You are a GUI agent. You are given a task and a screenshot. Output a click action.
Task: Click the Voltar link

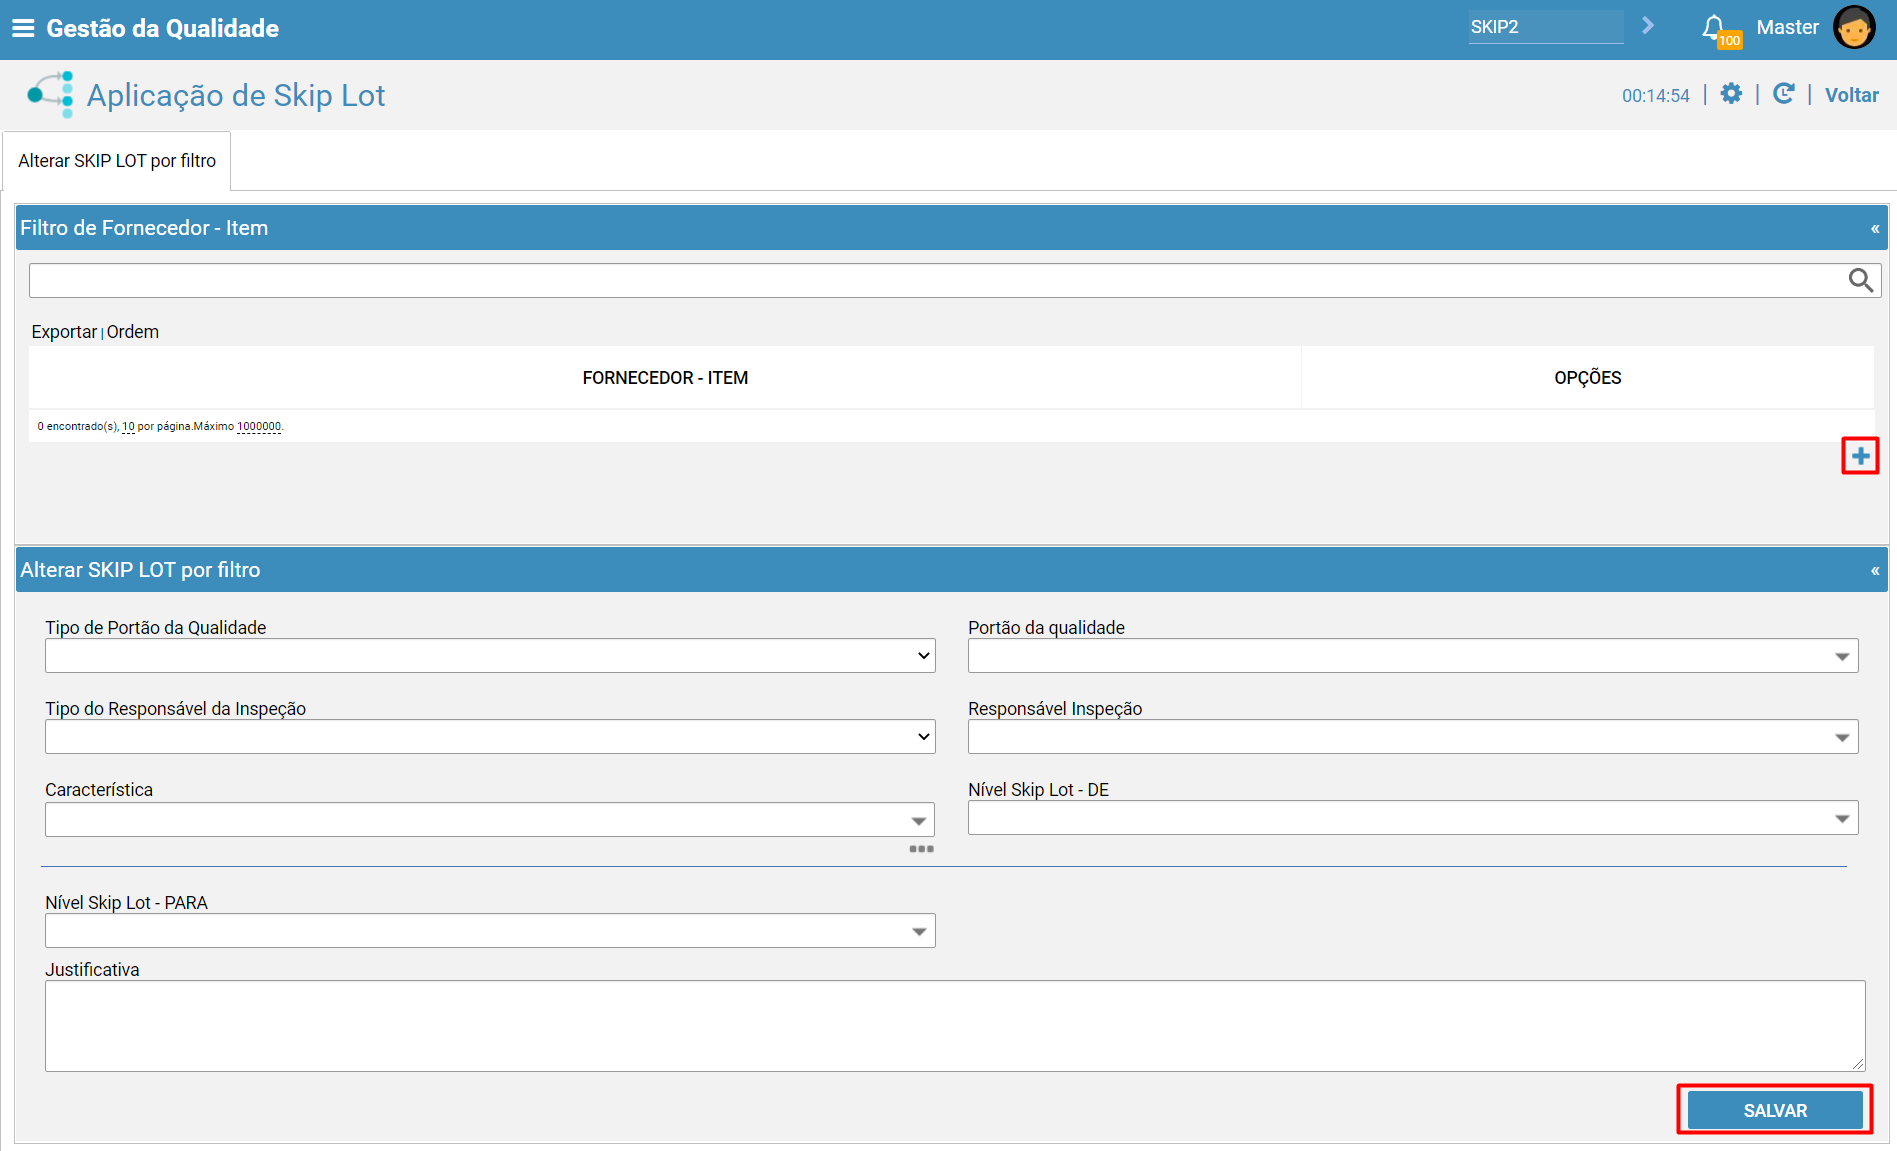coord(1851,95)
